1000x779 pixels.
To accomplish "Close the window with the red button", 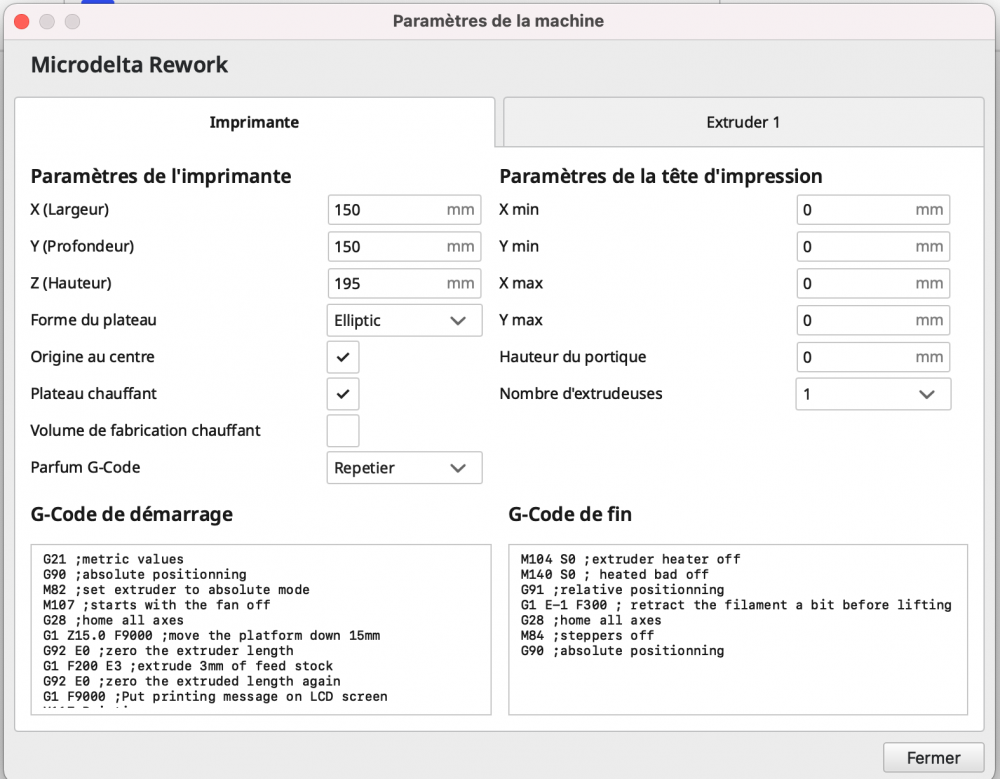I will click(x=22, y=22).
